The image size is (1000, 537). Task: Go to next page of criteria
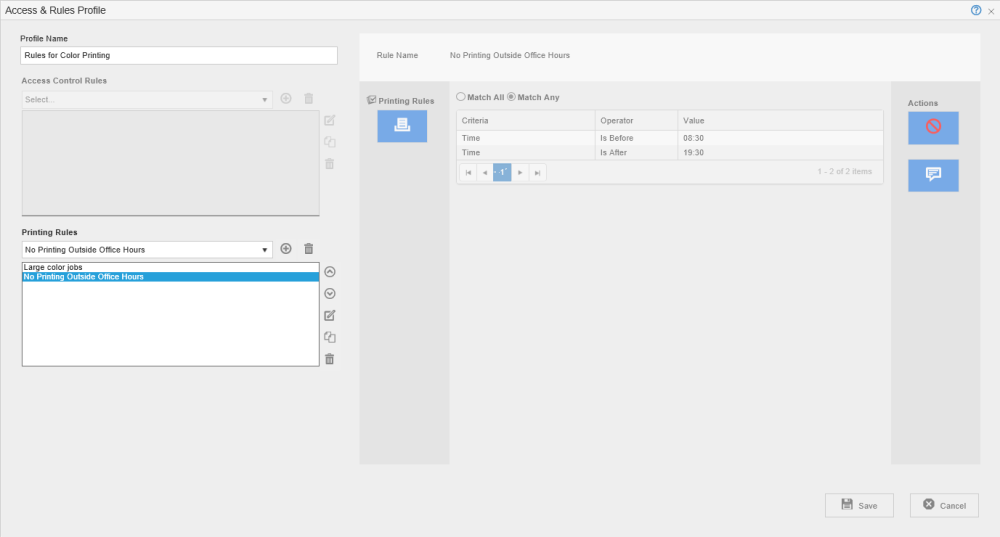(x=520, y=172)
